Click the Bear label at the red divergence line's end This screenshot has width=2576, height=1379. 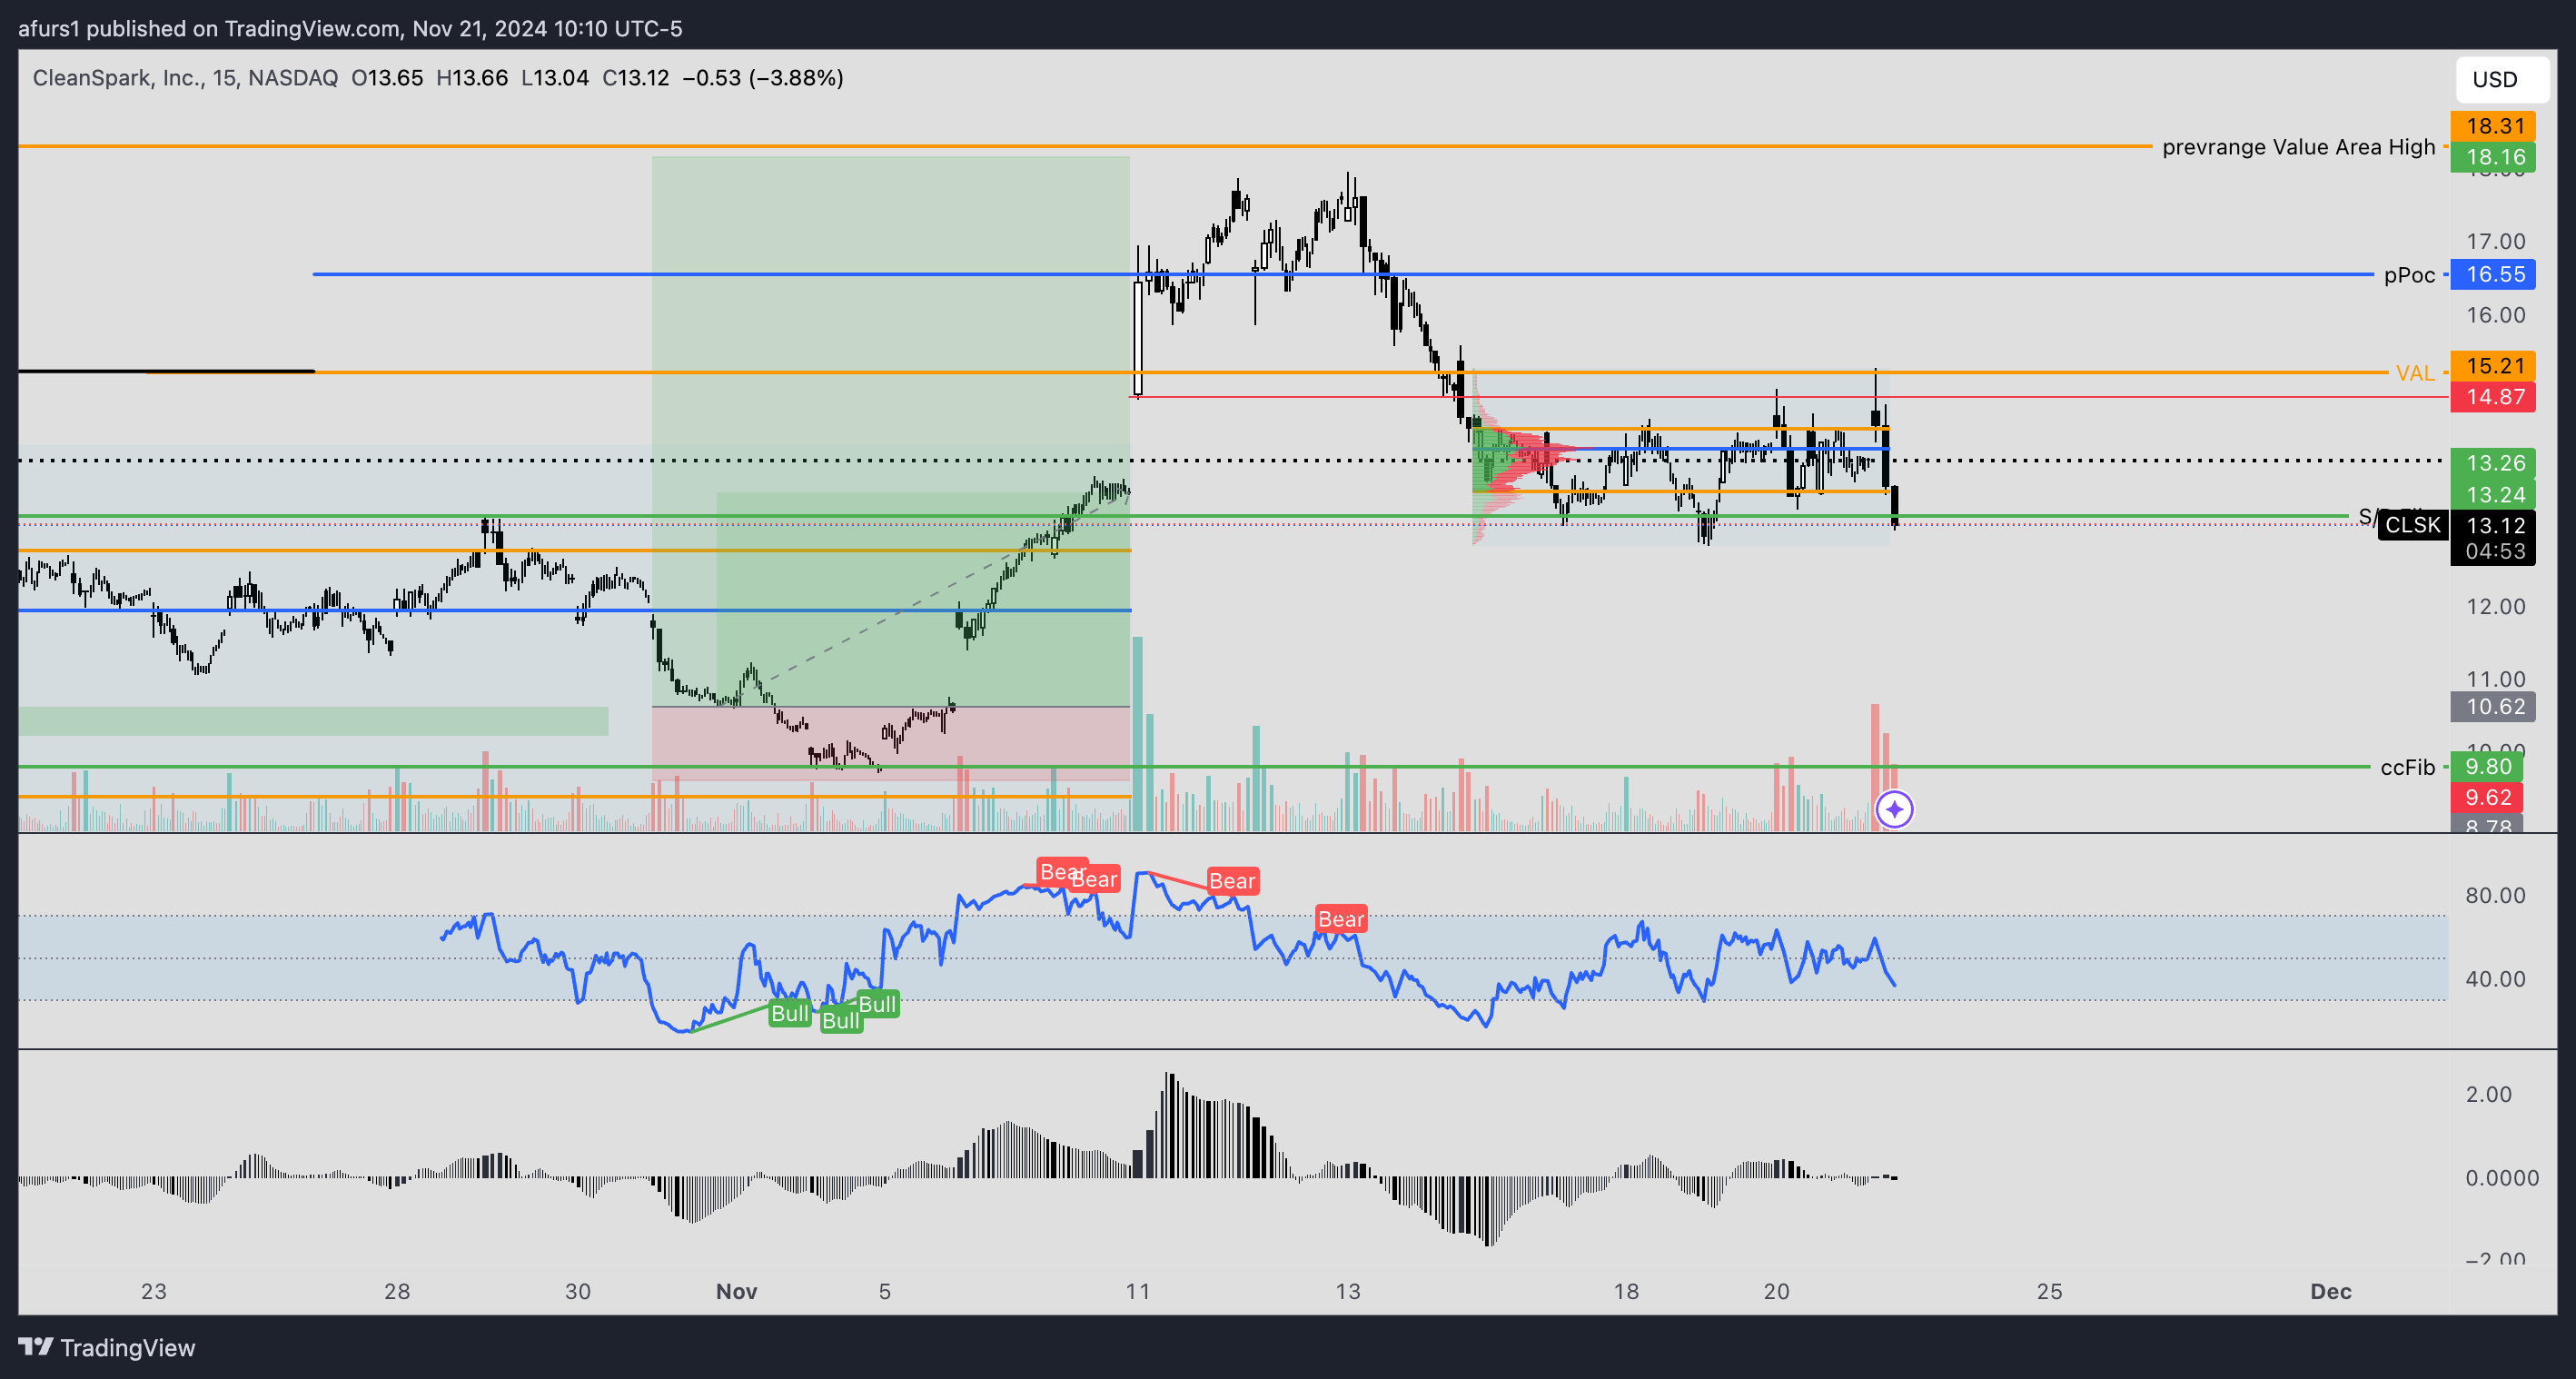pos(1232,881)
